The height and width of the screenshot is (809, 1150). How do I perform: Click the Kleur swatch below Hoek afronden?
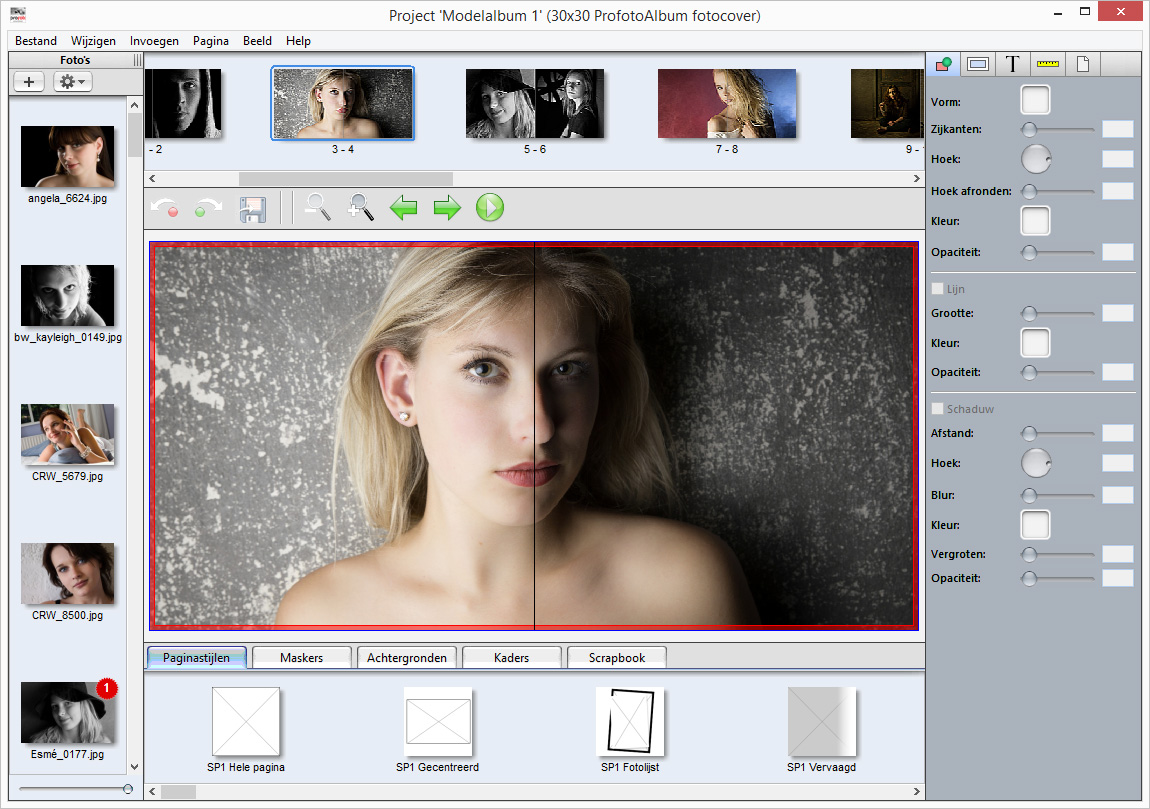pos(1035,220)
